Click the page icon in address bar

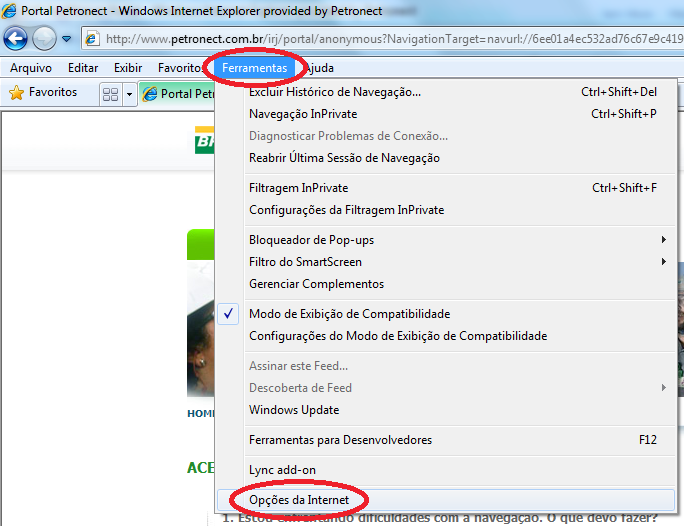(92, 39)
